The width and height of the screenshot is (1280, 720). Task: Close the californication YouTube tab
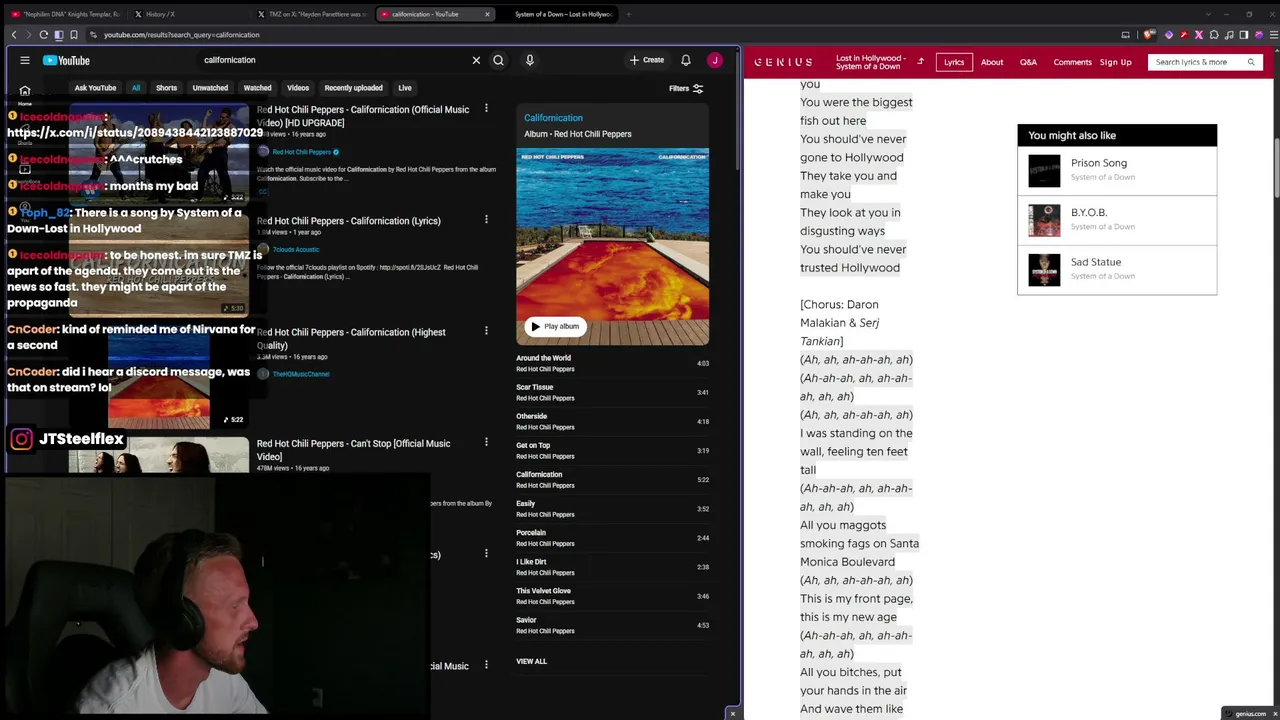[x=487, y=14]
